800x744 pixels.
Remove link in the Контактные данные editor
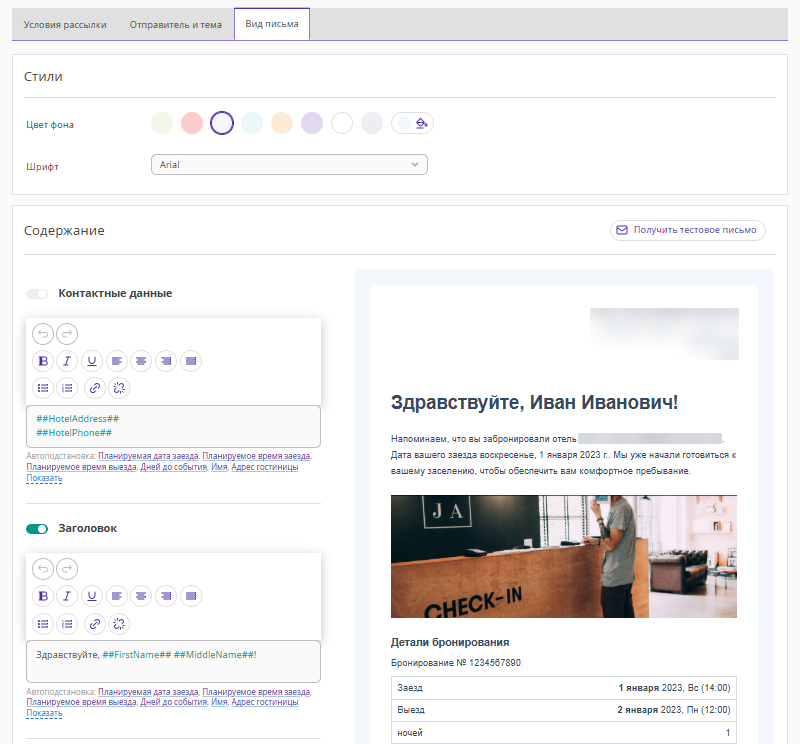click(x=119, y=388)
